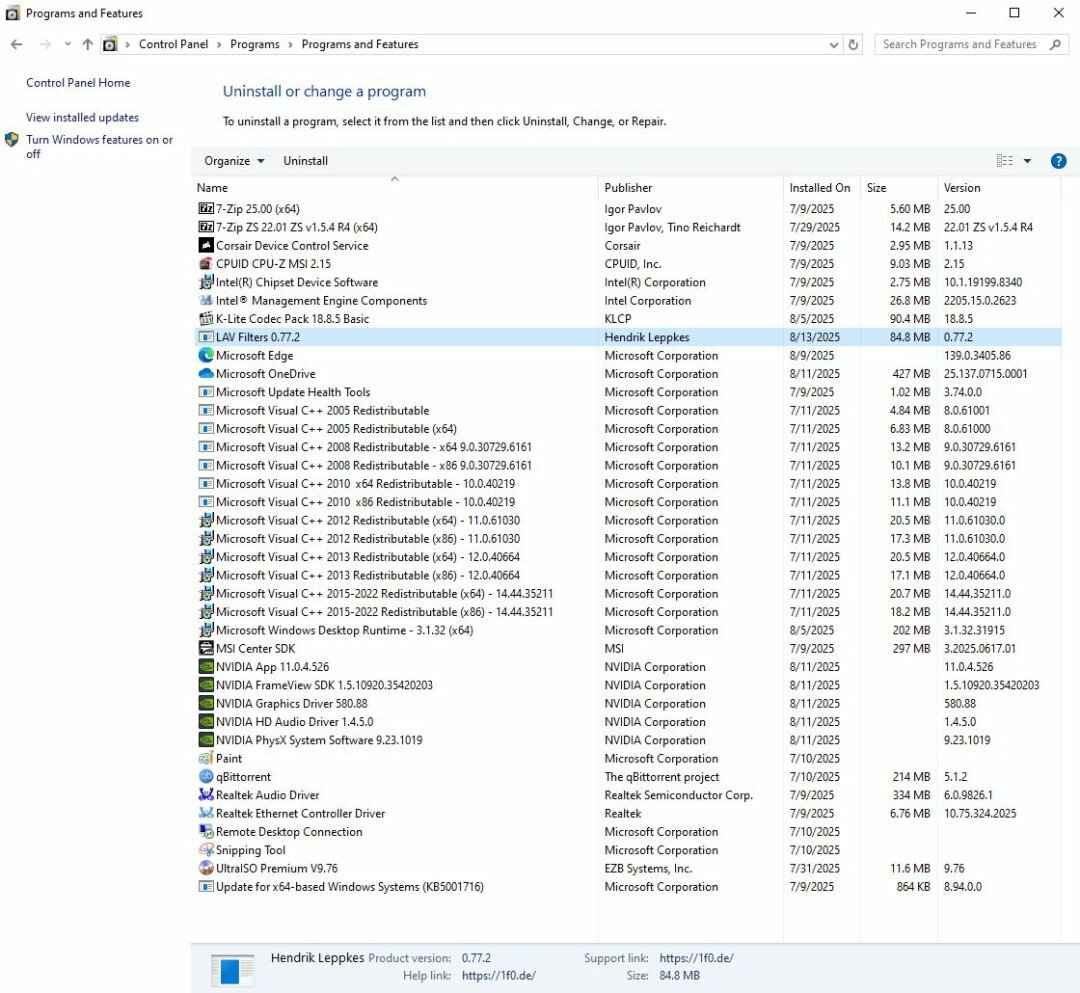
Task: Click the CPUID CPU-Z MSI icon
Action: [x=205, y=264]
